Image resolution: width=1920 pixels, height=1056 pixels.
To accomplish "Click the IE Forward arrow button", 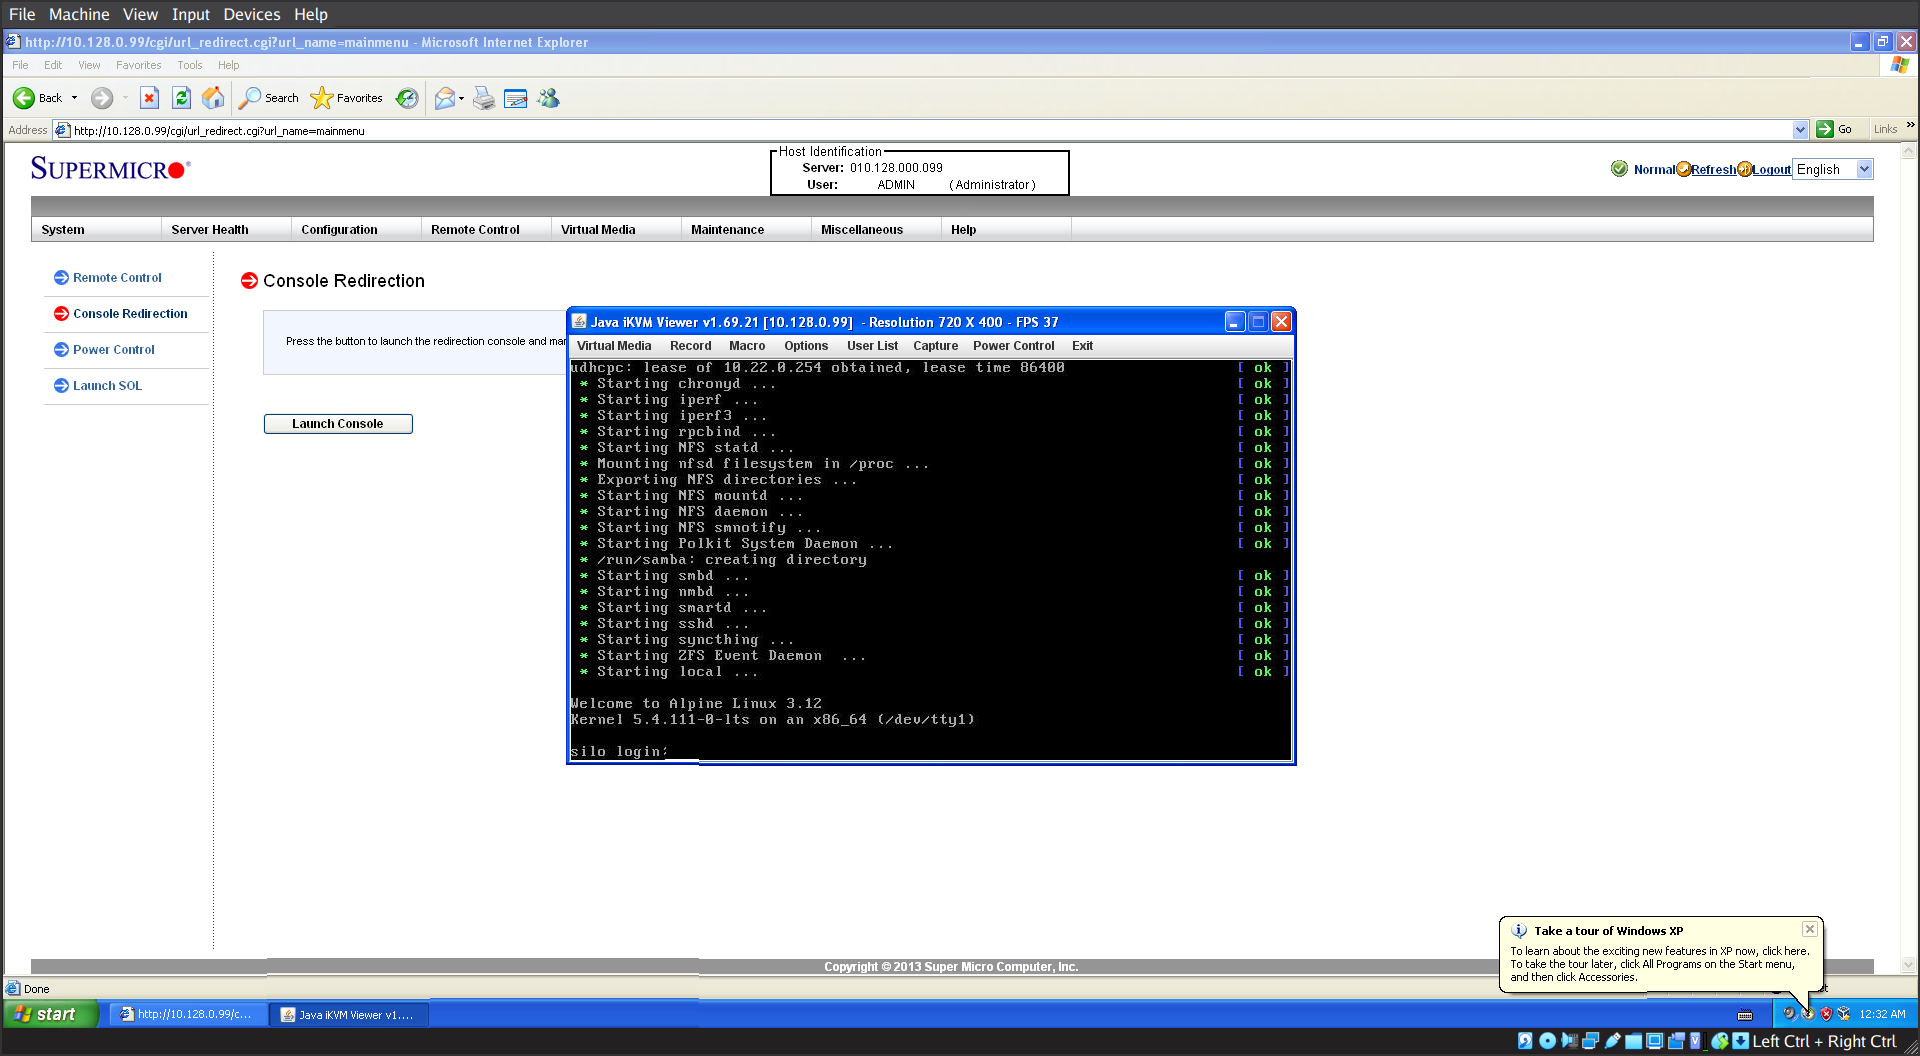I will [102, 98].
